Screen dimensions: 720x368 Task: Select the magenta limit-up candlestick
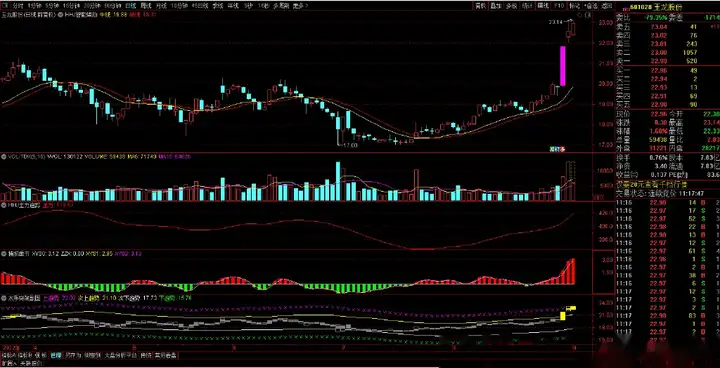point(562,66)
